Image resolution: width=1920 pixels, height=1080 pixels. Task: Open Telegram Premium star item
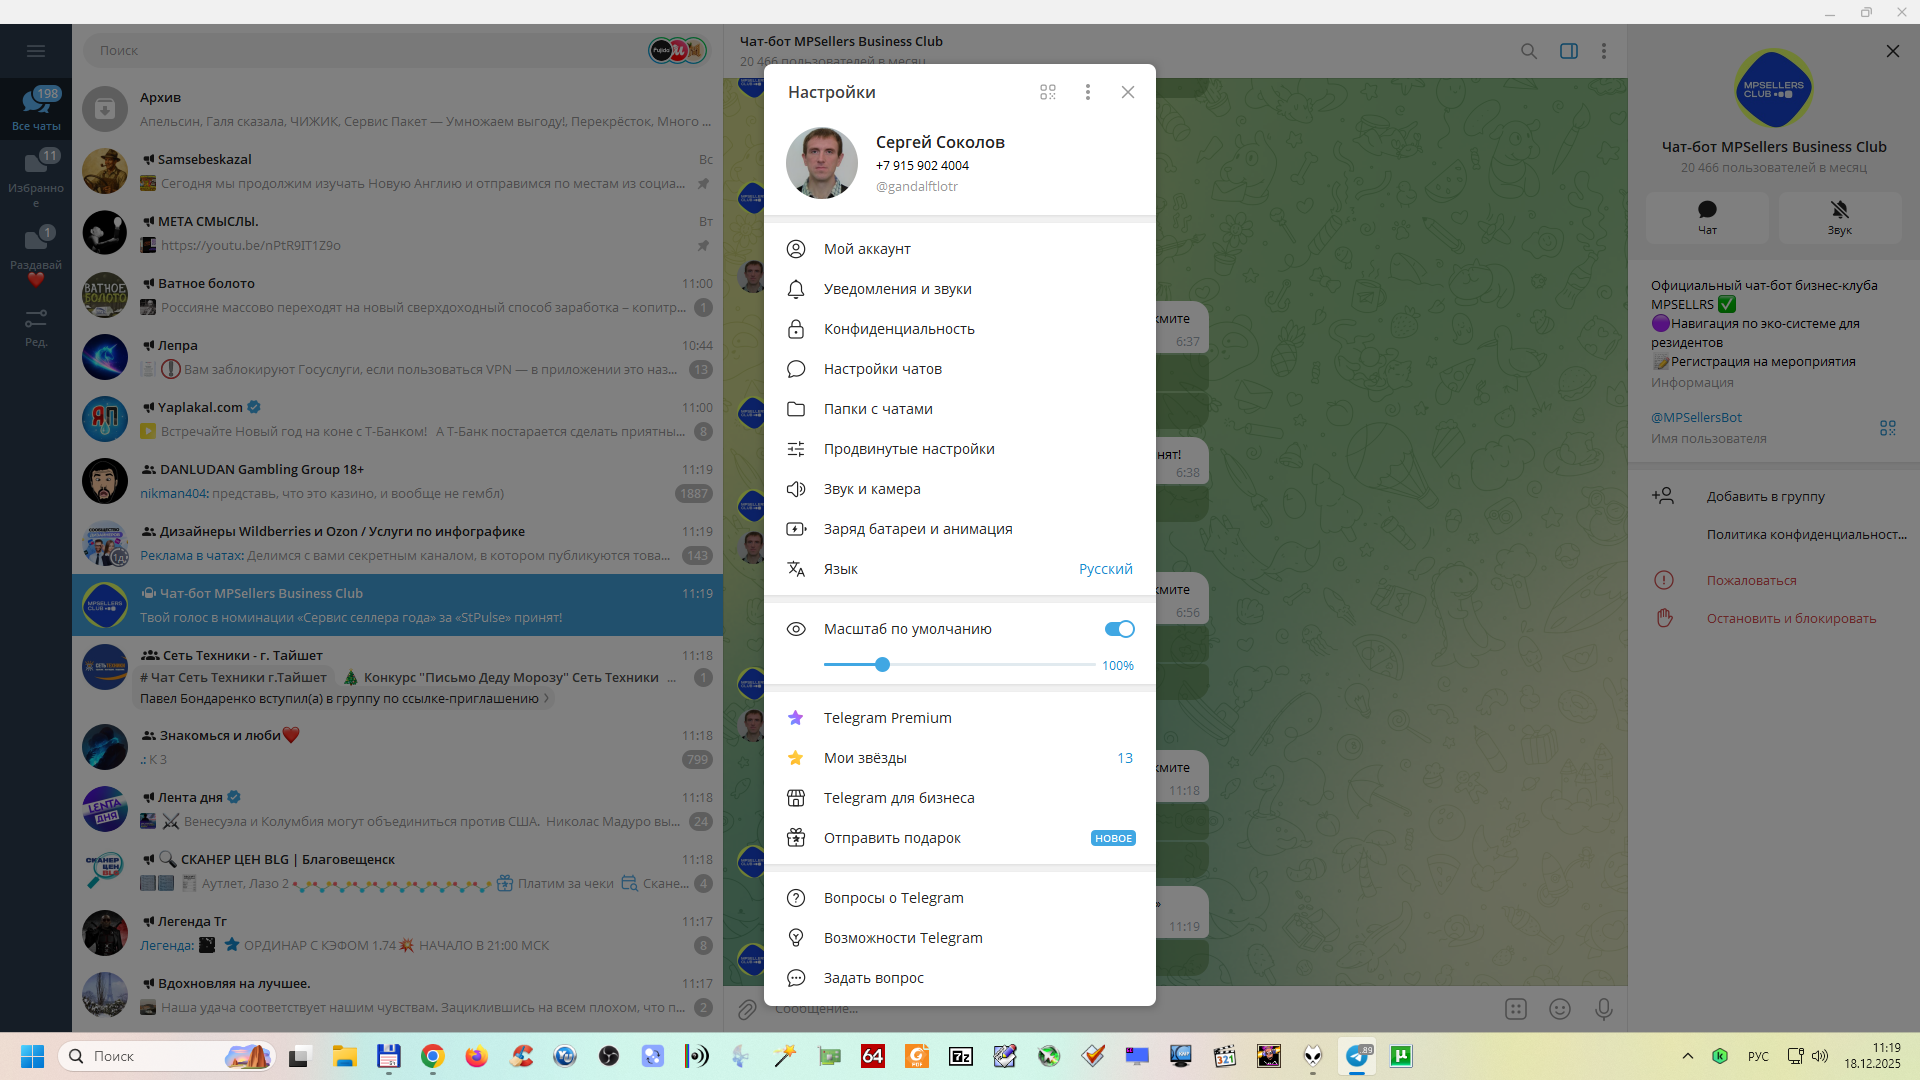click(887, 718)
